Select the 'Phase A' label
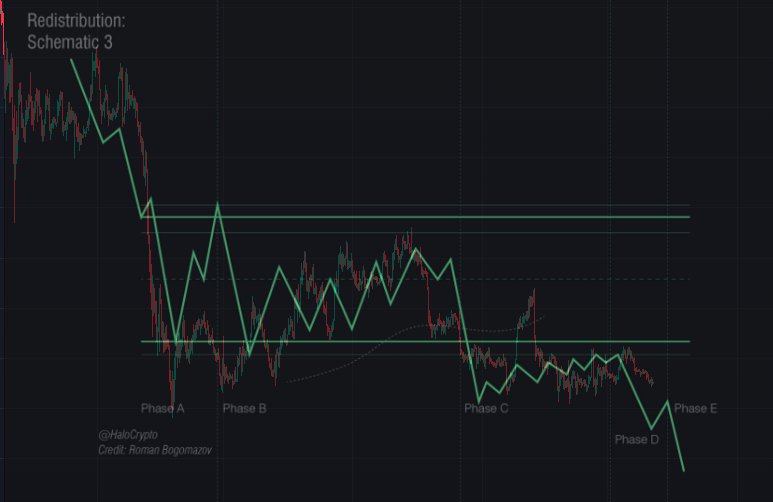Screen dimensions: 773x502 point(163,408)
